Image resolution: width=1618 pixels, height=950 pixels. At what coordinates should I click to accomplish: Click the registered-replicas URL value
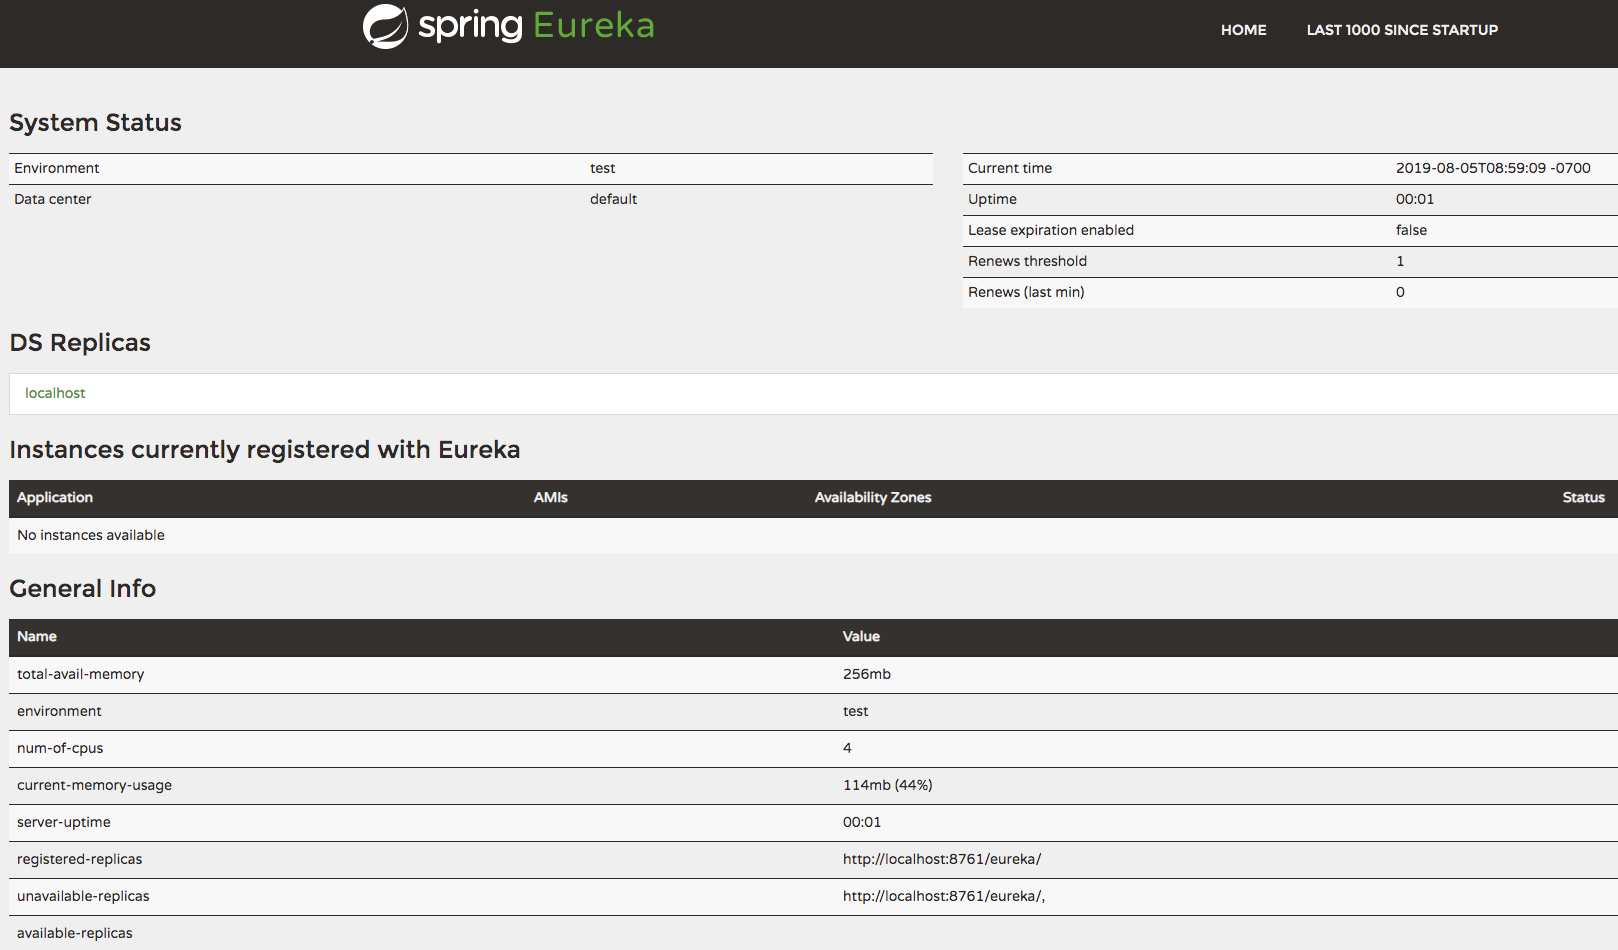[941, 859]
